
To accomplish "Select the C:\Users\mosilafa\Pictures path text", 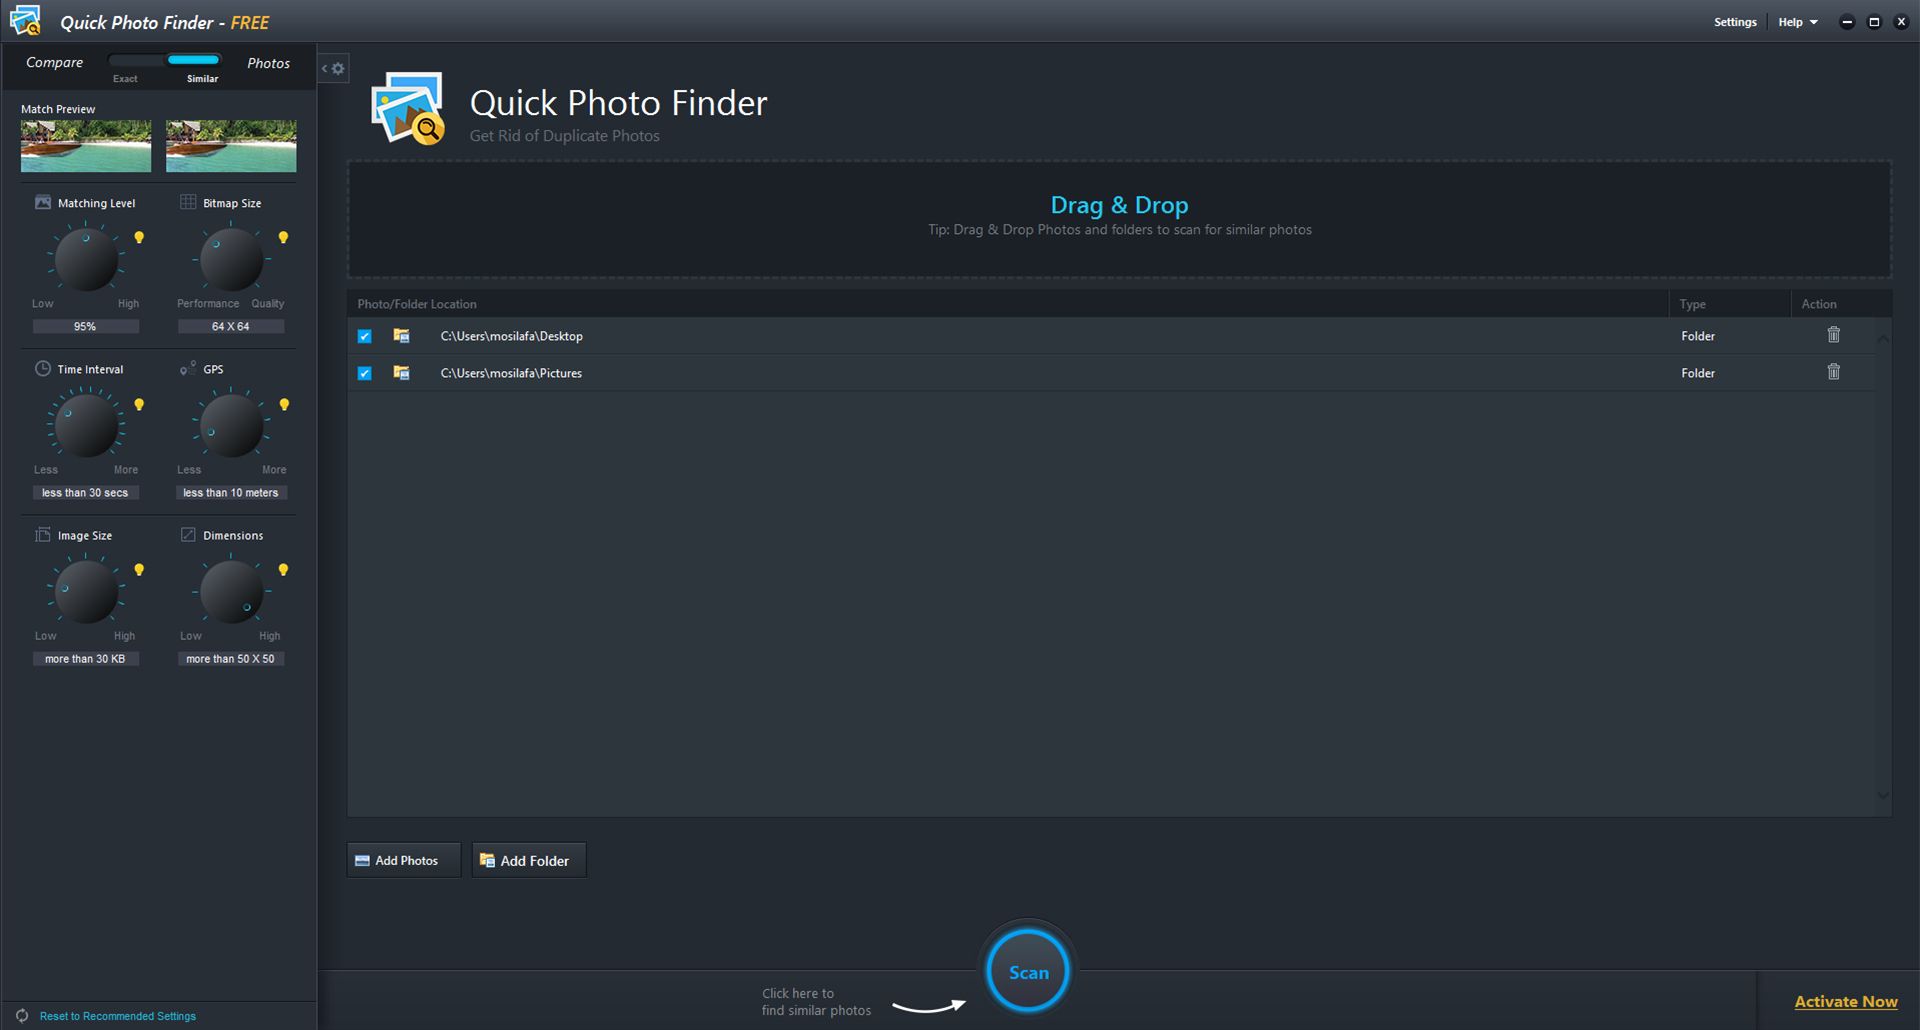I will tap(511, 373).
